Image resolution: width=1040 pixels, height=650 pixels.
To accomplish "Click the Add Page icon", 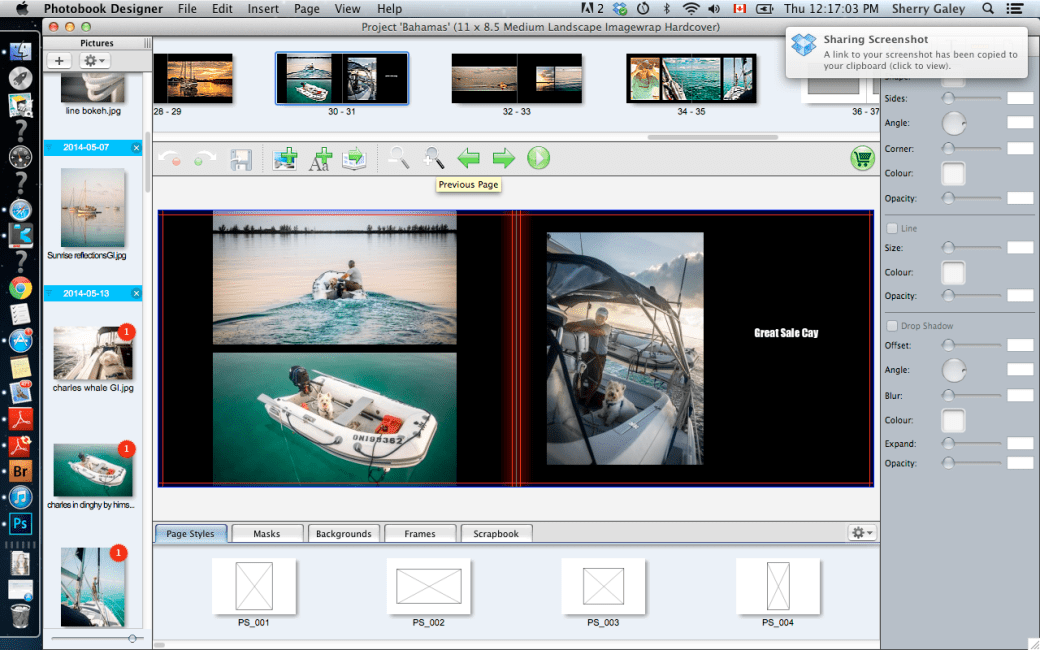I will coord(354,158).
